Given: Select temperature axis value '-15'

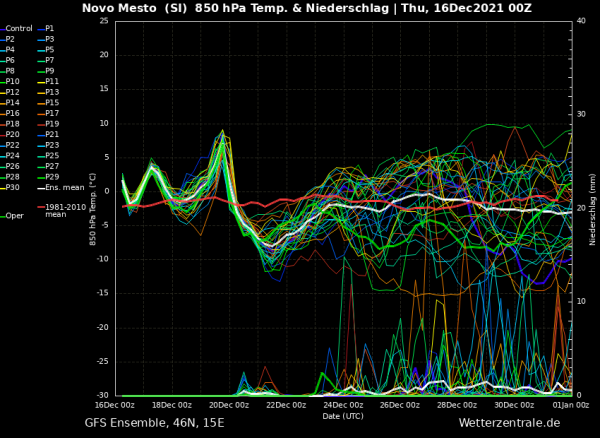Looking at the screenshot, I should (102, 293).
